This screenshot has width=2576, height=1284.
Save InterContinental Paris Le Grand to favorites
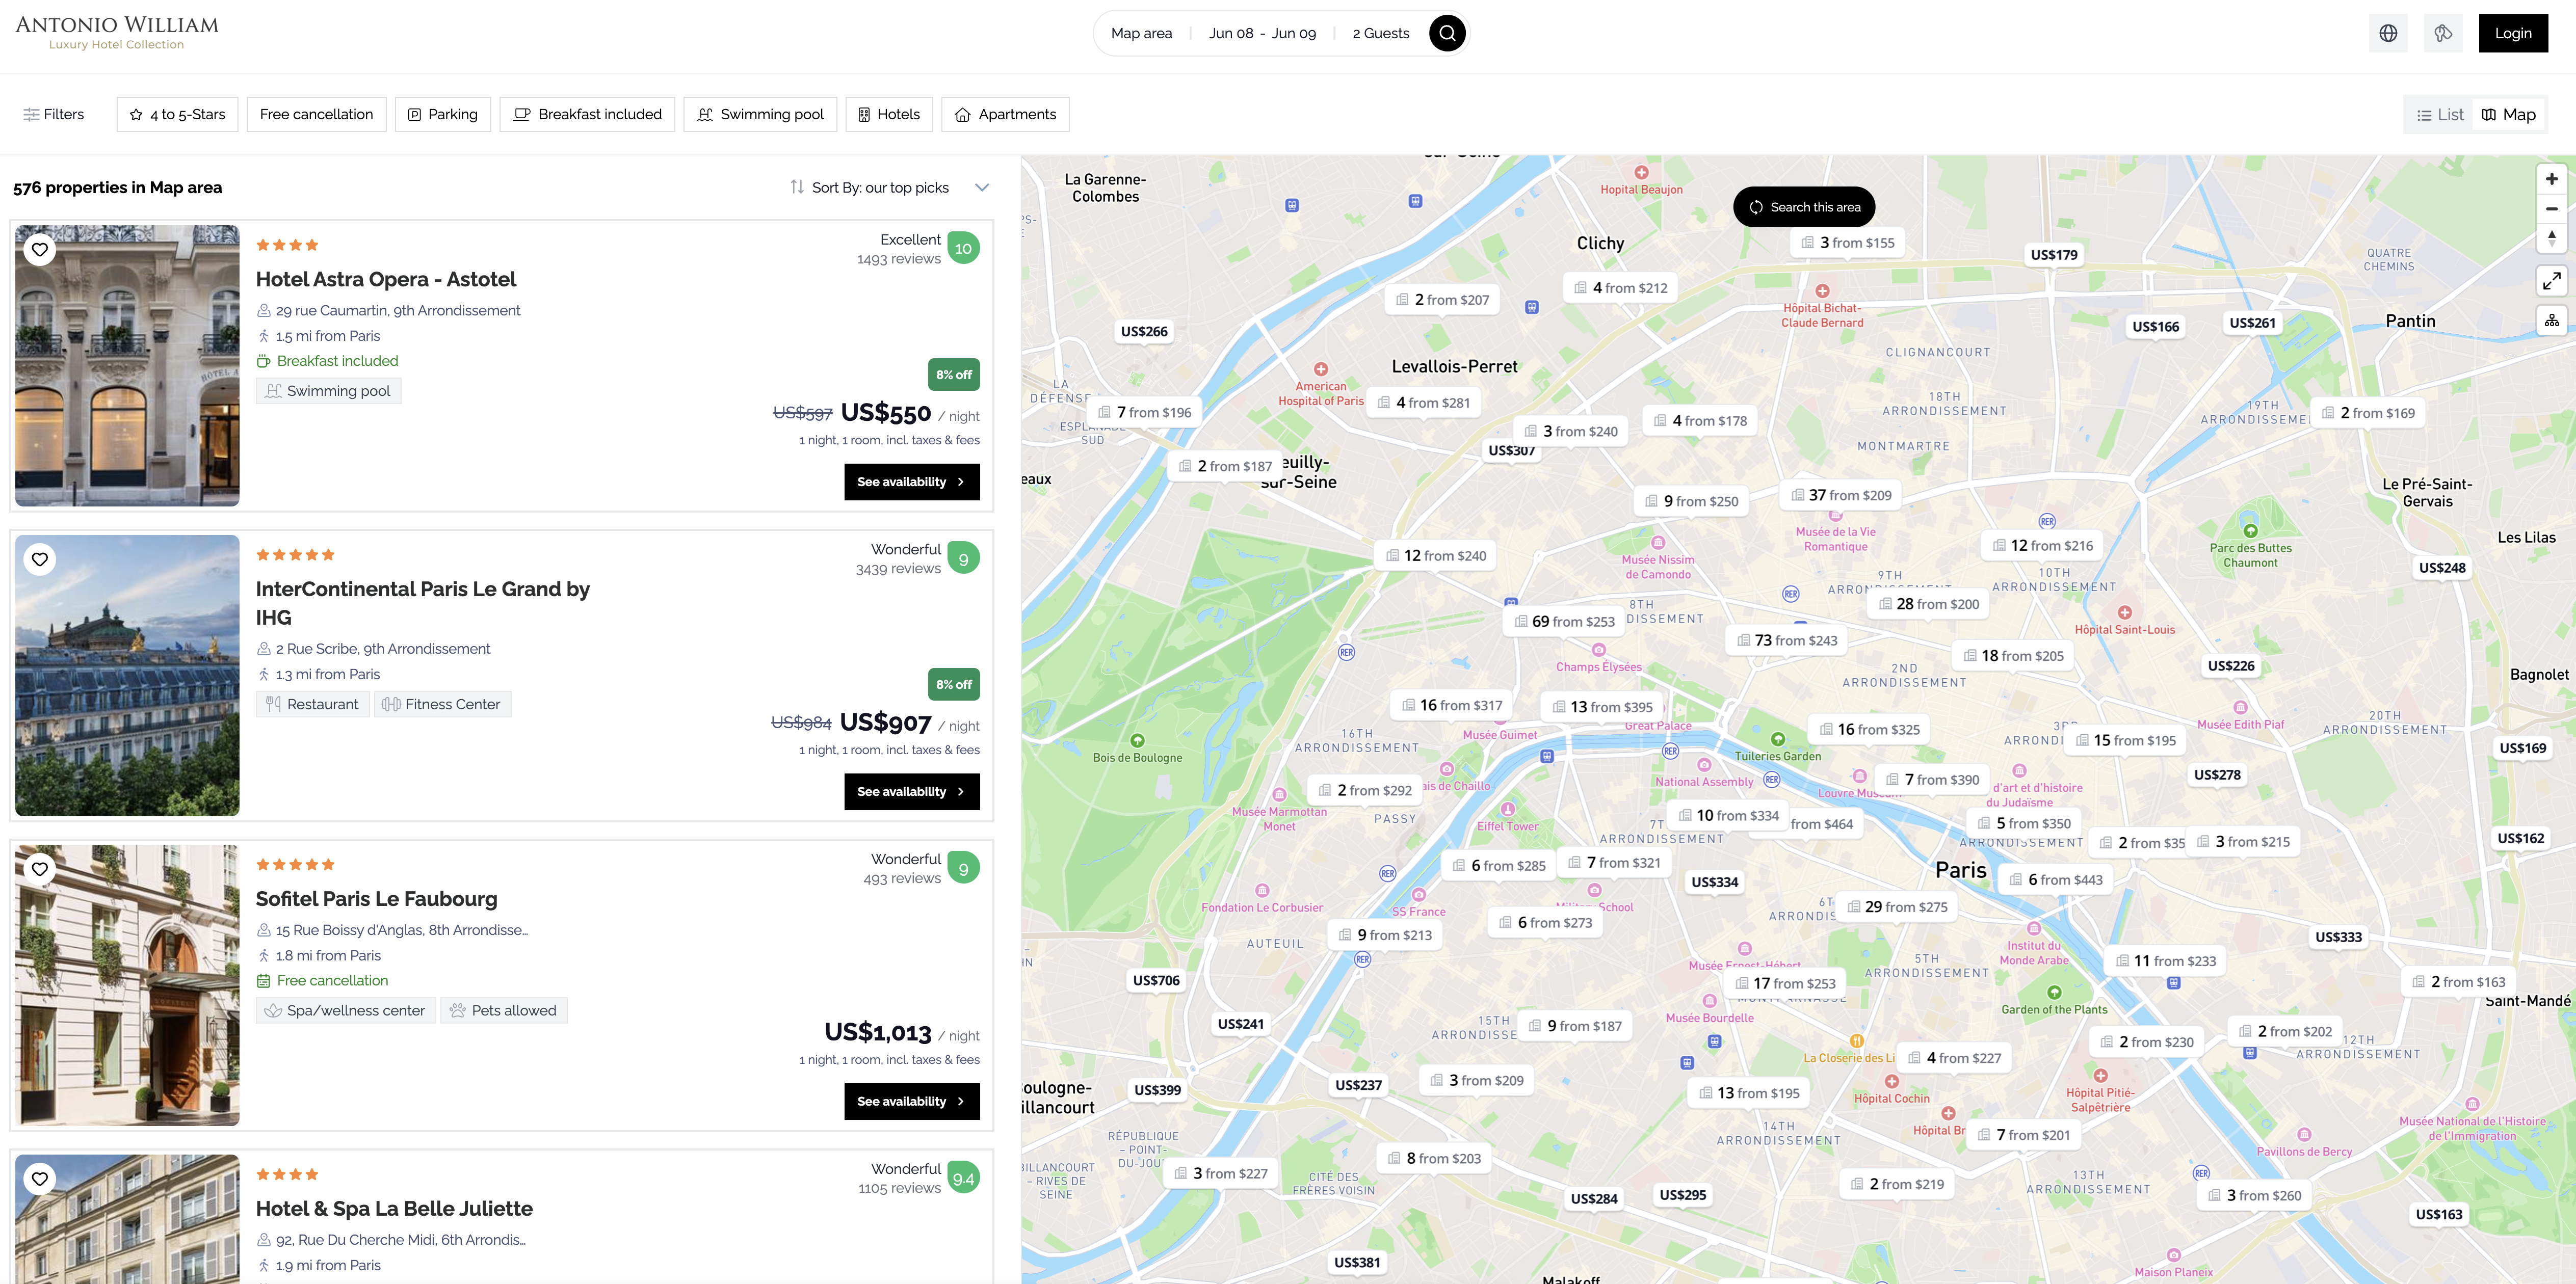point(40,559)
